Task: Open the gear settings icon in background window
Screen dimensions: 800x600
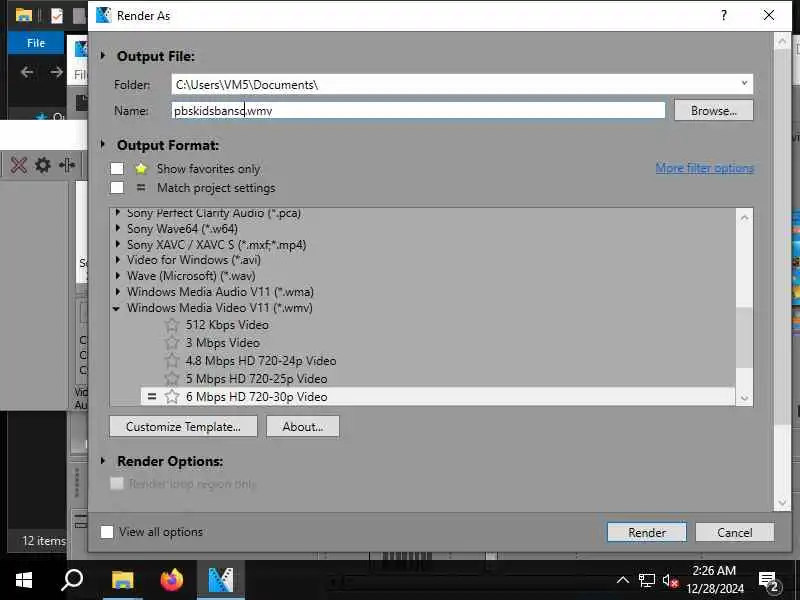Action: click(x=43, y=165)
